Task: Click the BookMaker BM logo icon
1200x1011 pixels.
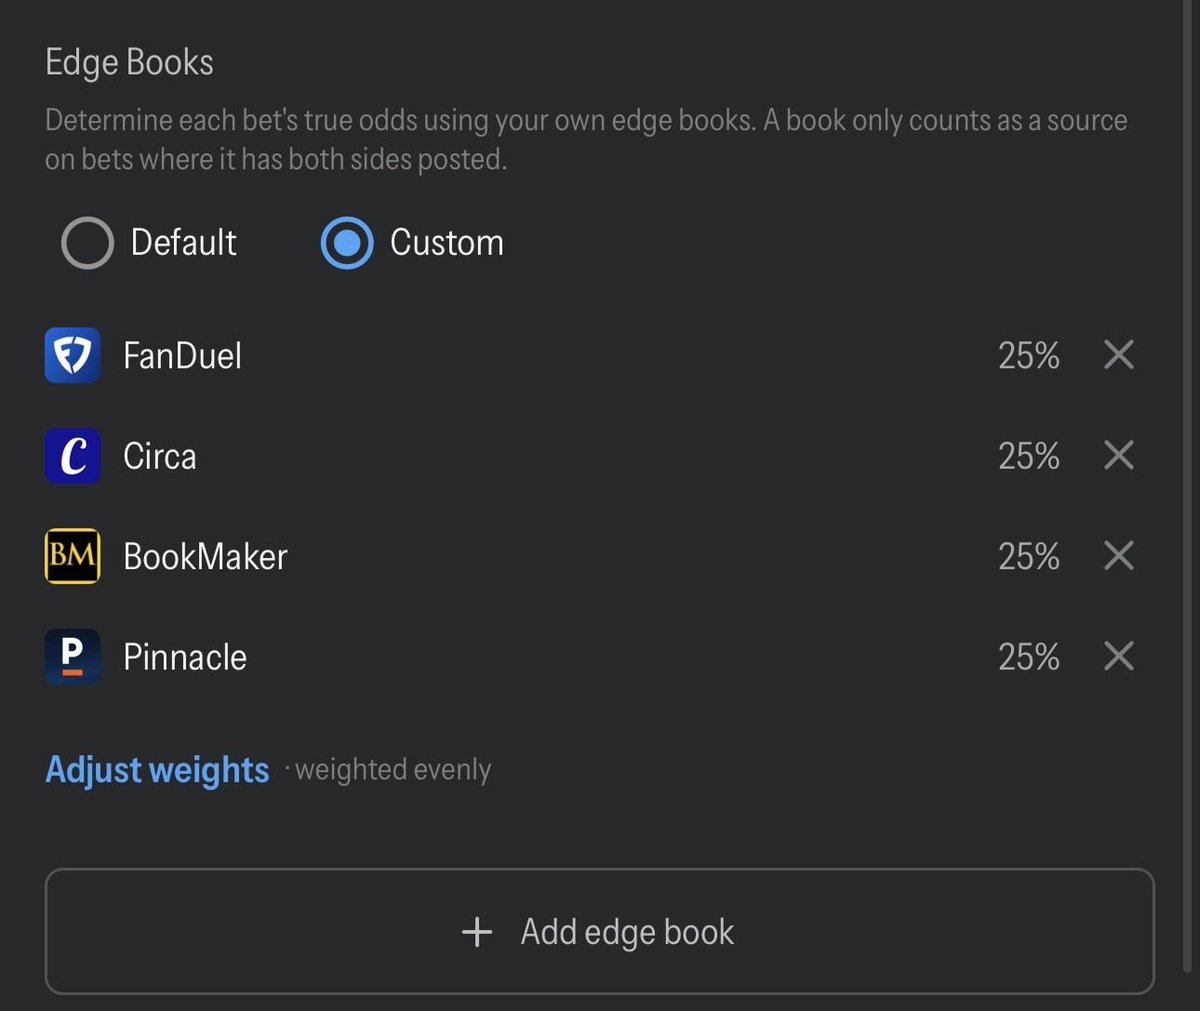Action: (x=72, y=556)
